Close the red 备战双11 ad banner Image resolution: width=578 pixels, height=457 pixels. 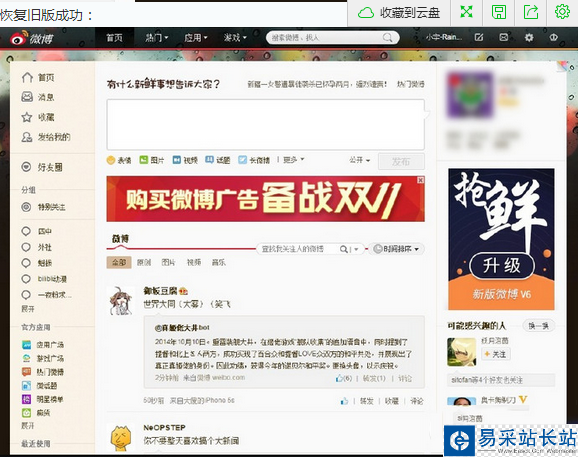[x=421, y=180]
